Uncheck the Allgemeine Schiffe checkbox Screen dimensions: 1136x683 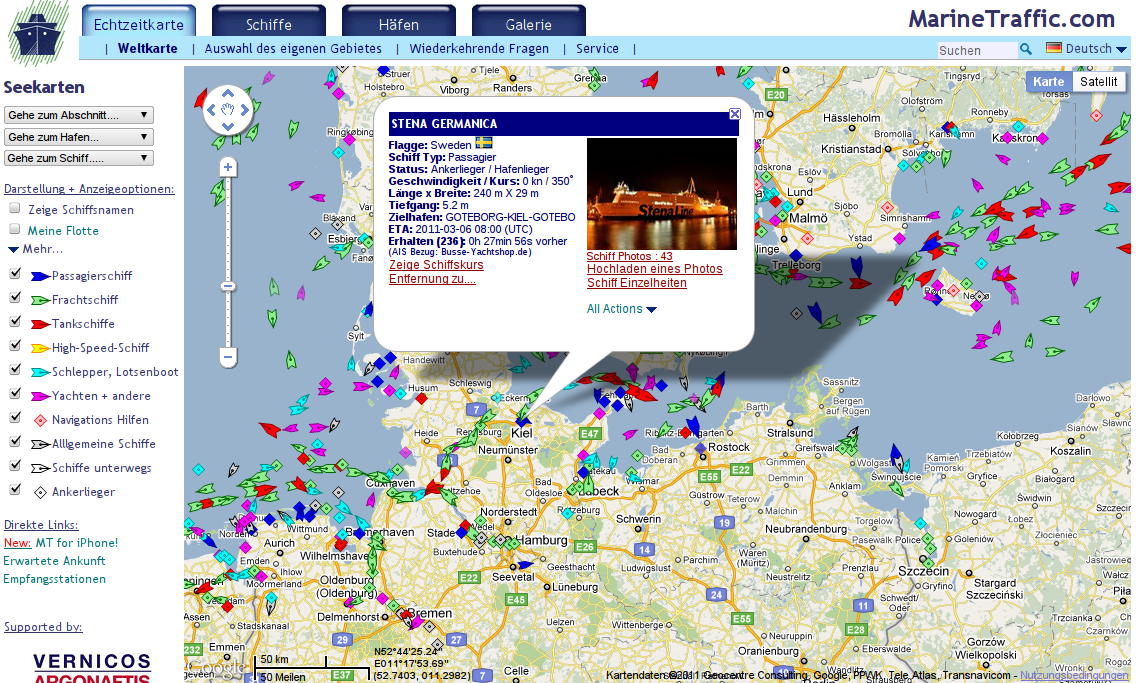(x=14, y=441)
